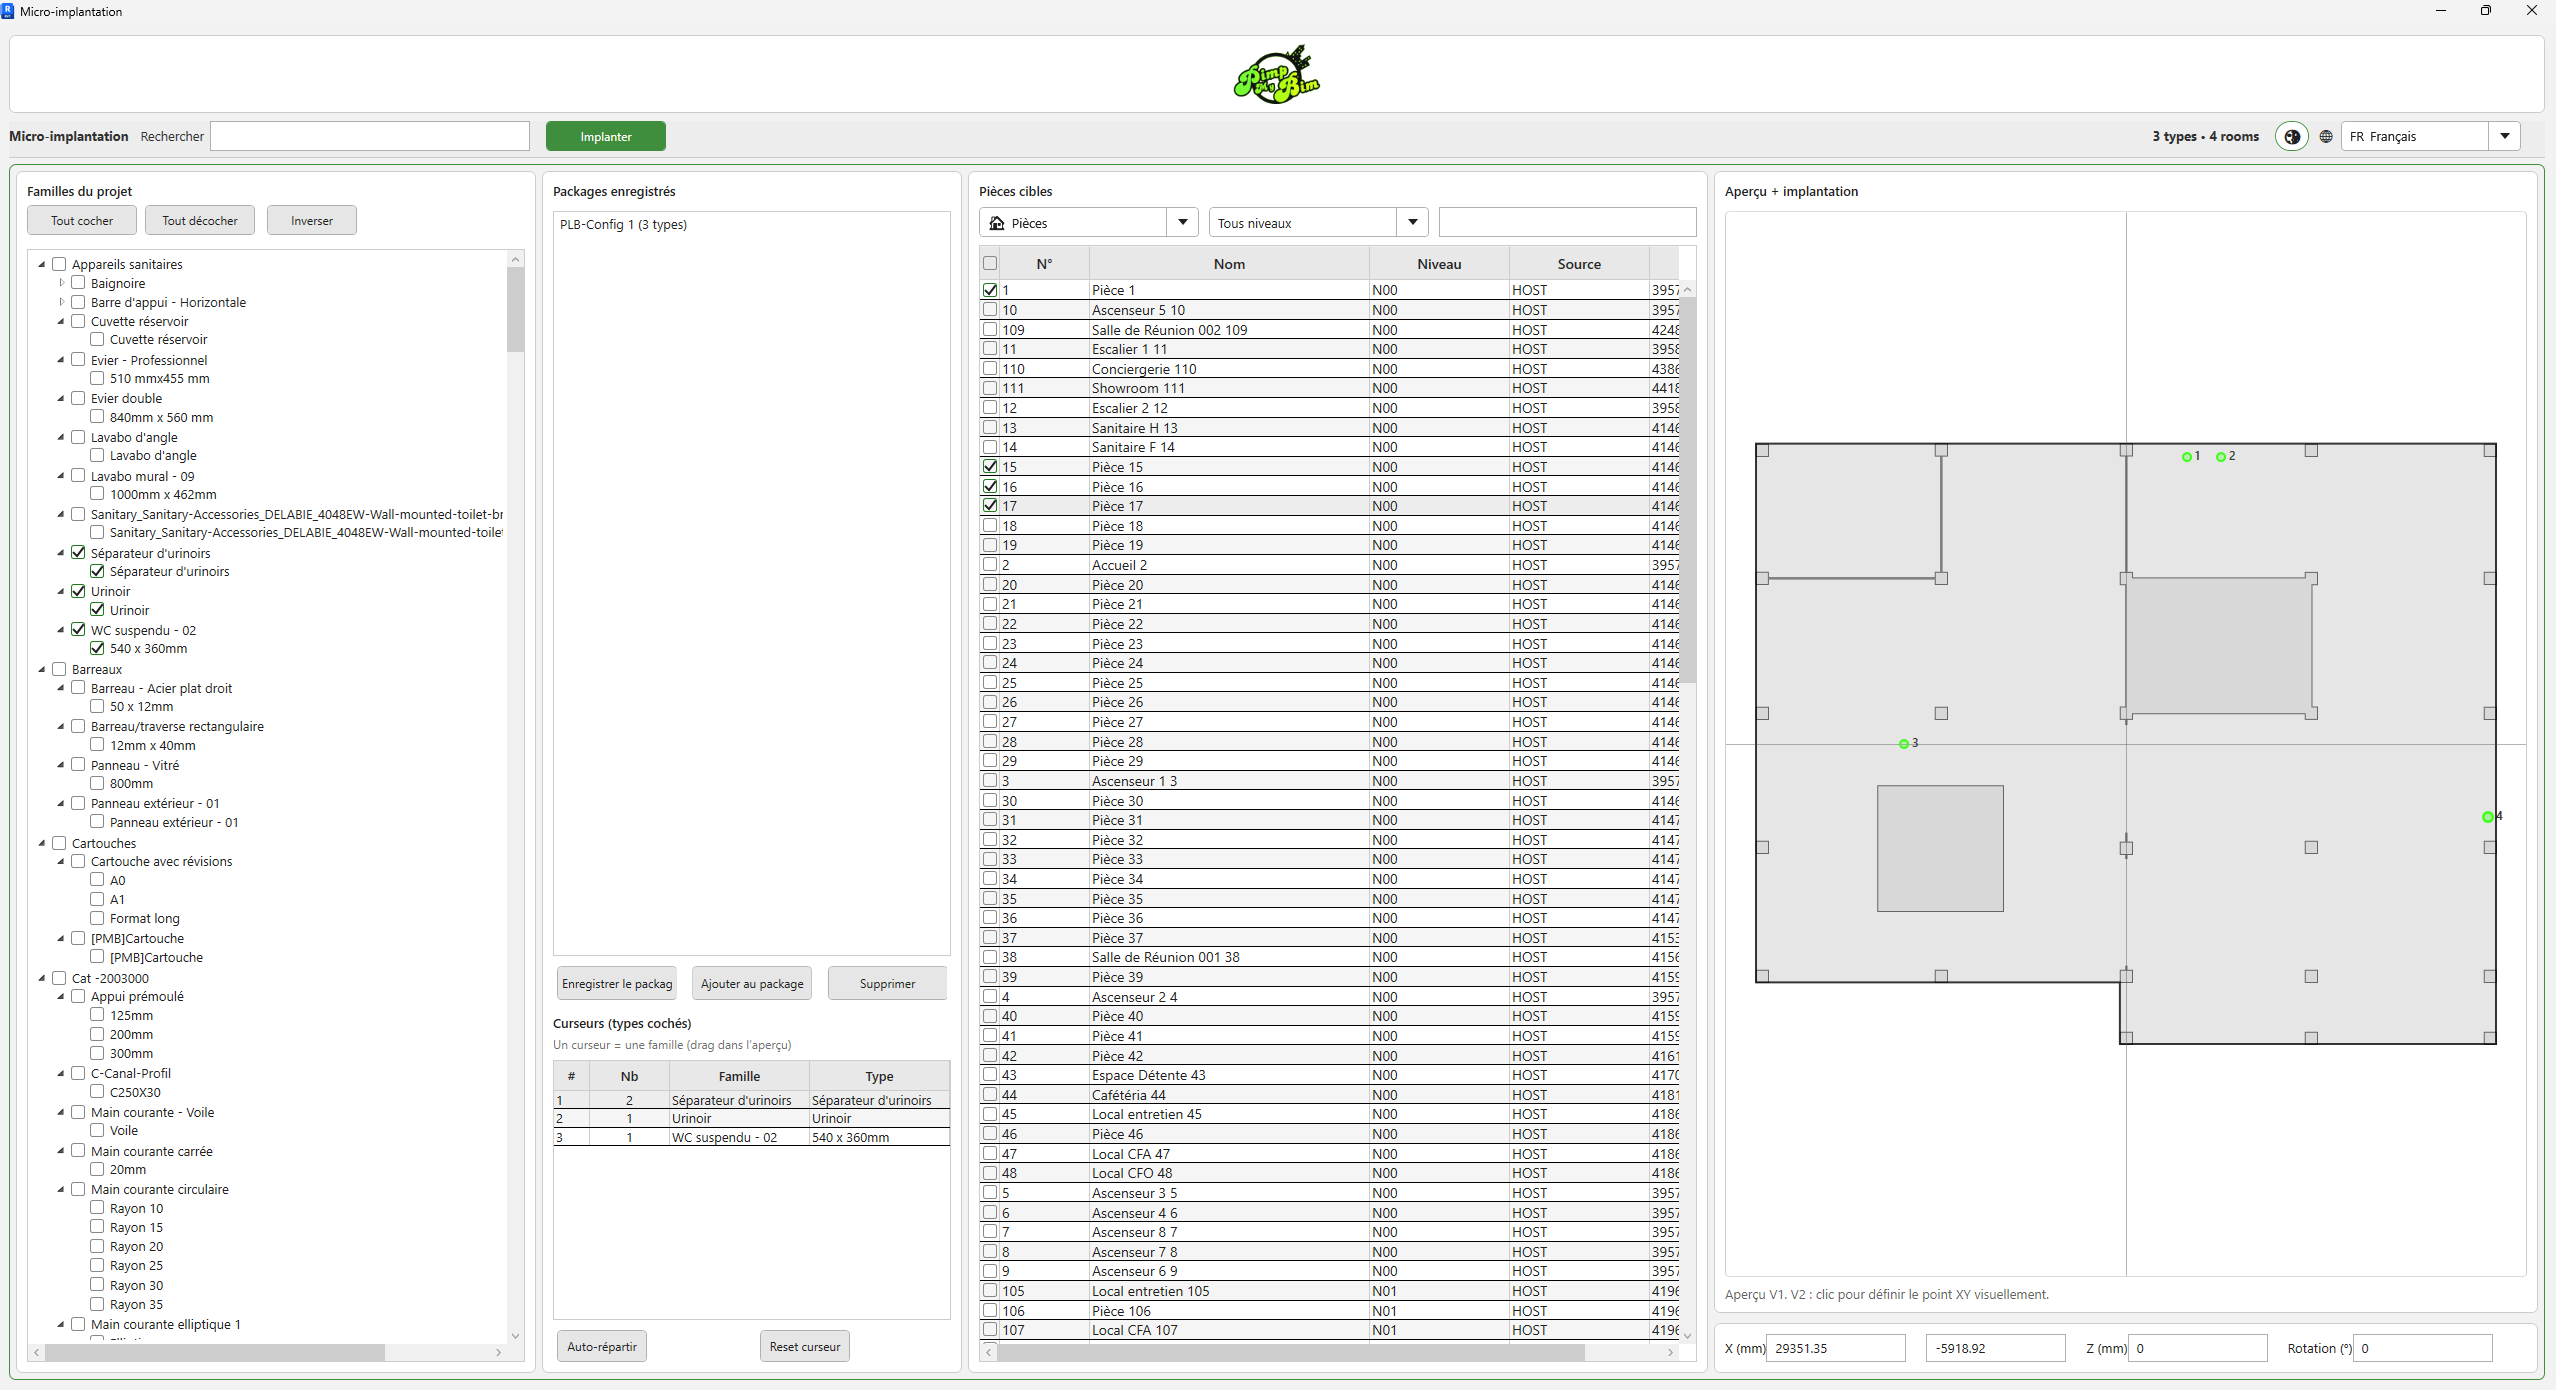Click the Rechercher search field

click(370, 136)
